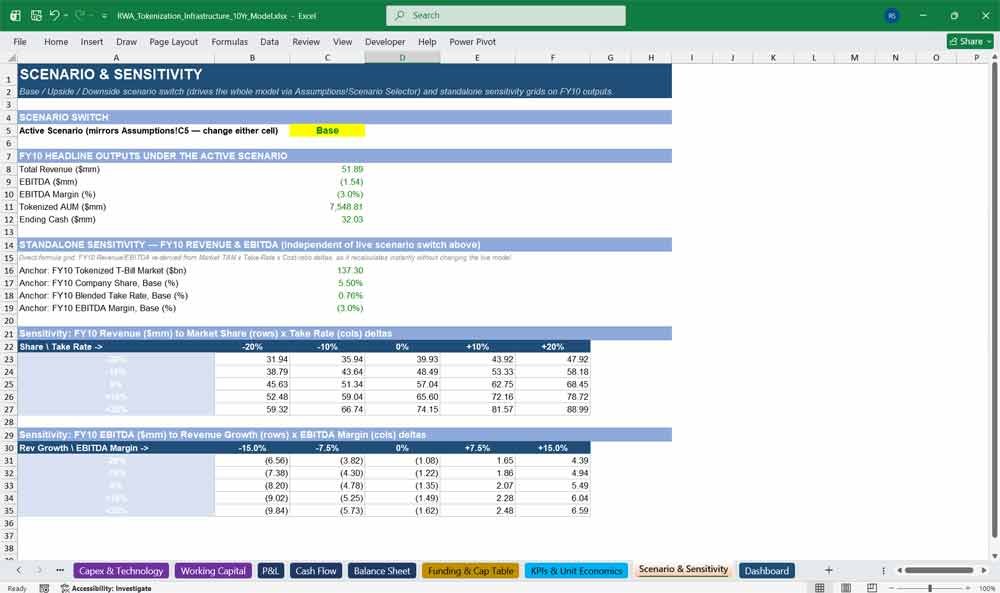Open the Draw ribbon tab
This screenshot has width=1000, height=593.
126,41
